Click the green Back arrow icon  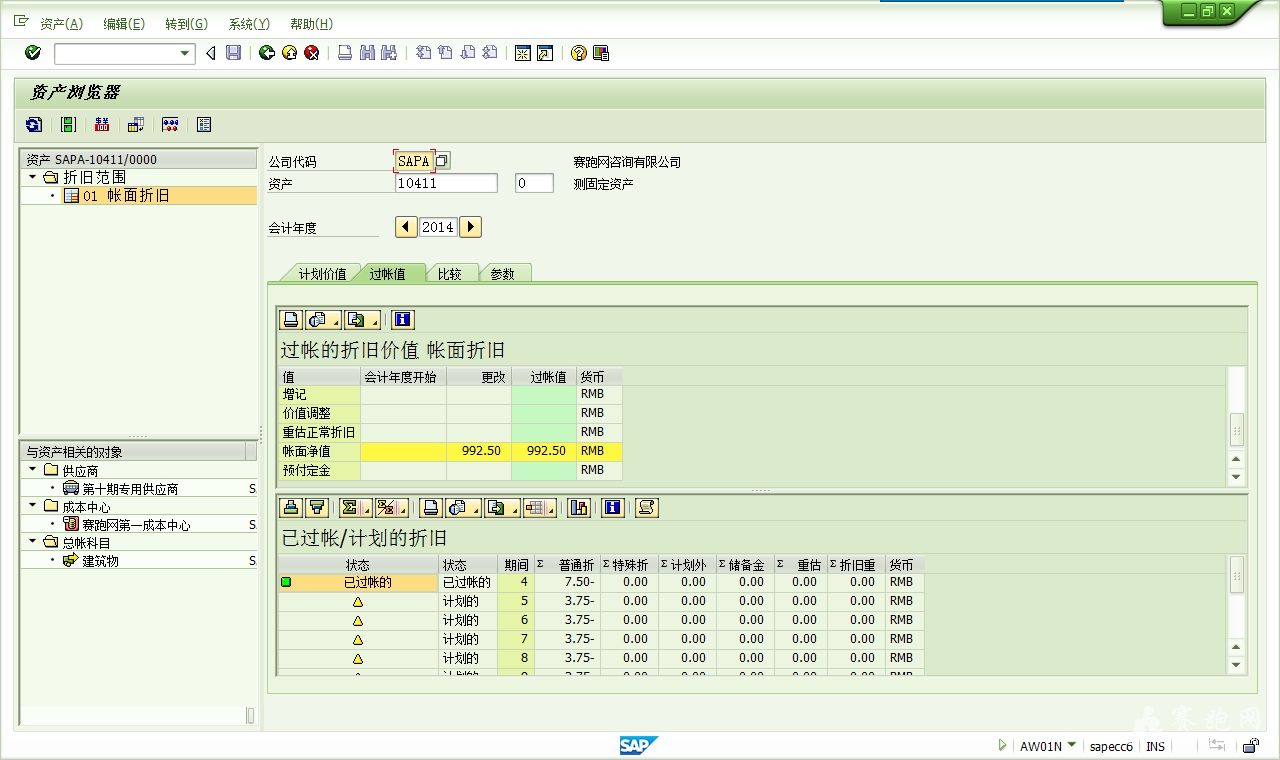[x=266, y=53]
